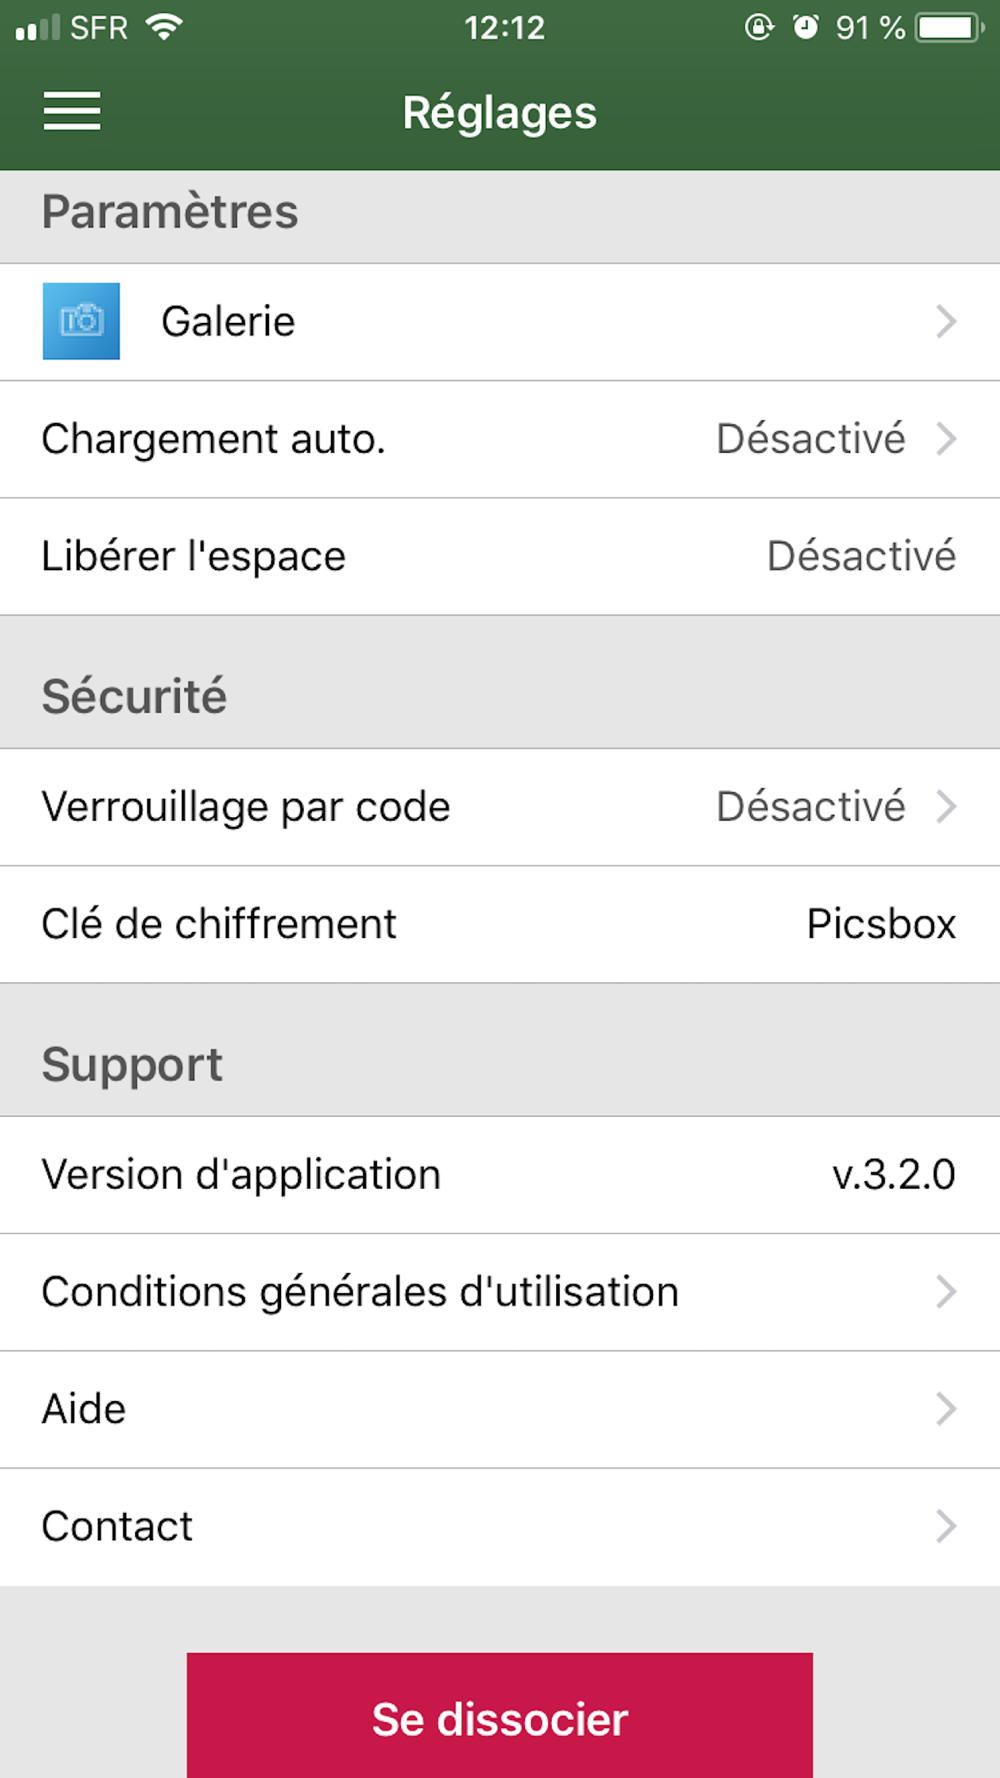This screenshot has width=1000, height=1778.
Task: Open Conditions générales d'utilisation
Action: tap(500, 1292)
